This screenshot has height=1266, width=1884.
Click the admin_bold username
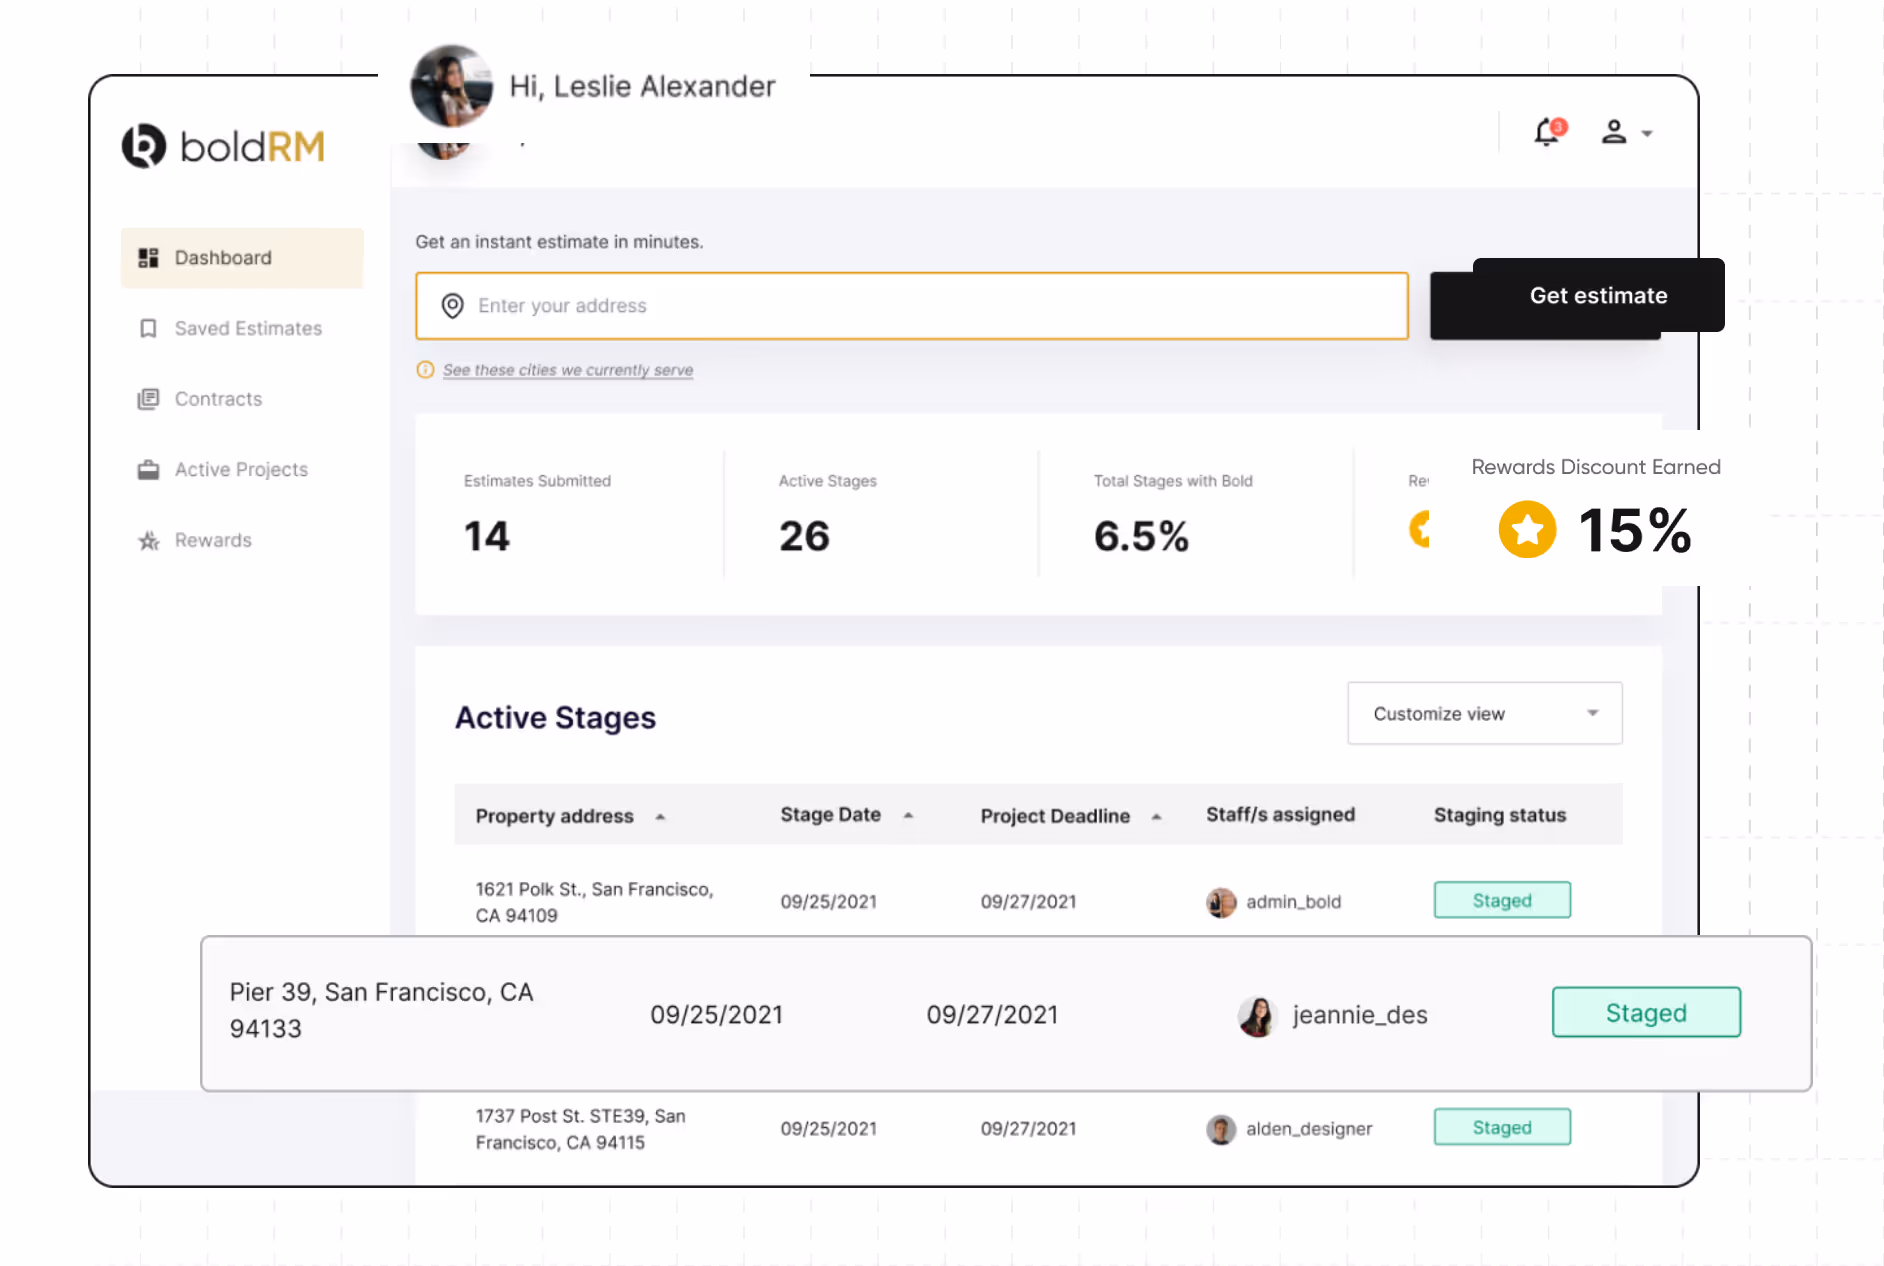coord(1293,902)
